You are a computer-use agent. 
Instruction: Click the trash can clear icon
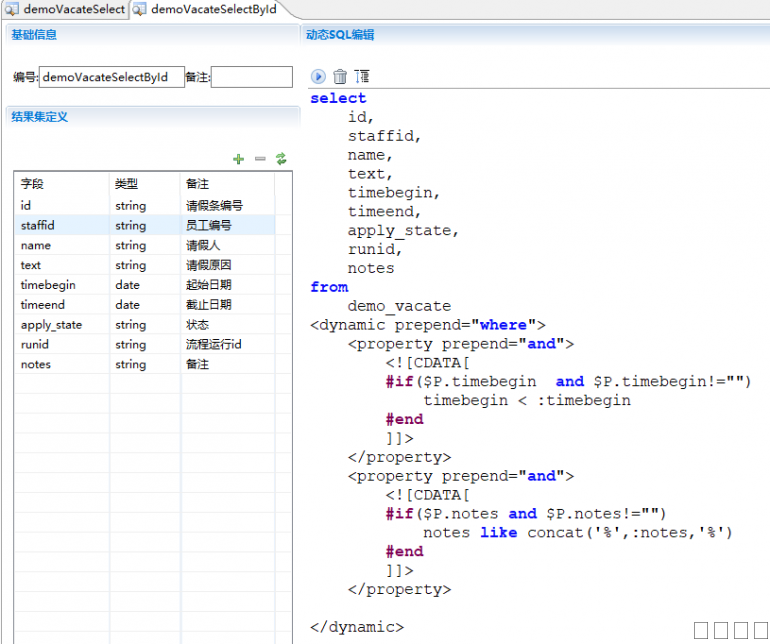click(340, 76)
